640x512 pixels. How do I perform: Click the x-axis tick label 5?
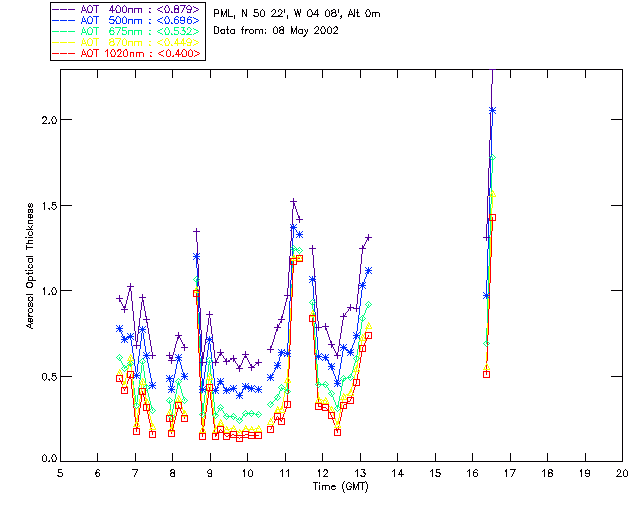pos(60,473)
